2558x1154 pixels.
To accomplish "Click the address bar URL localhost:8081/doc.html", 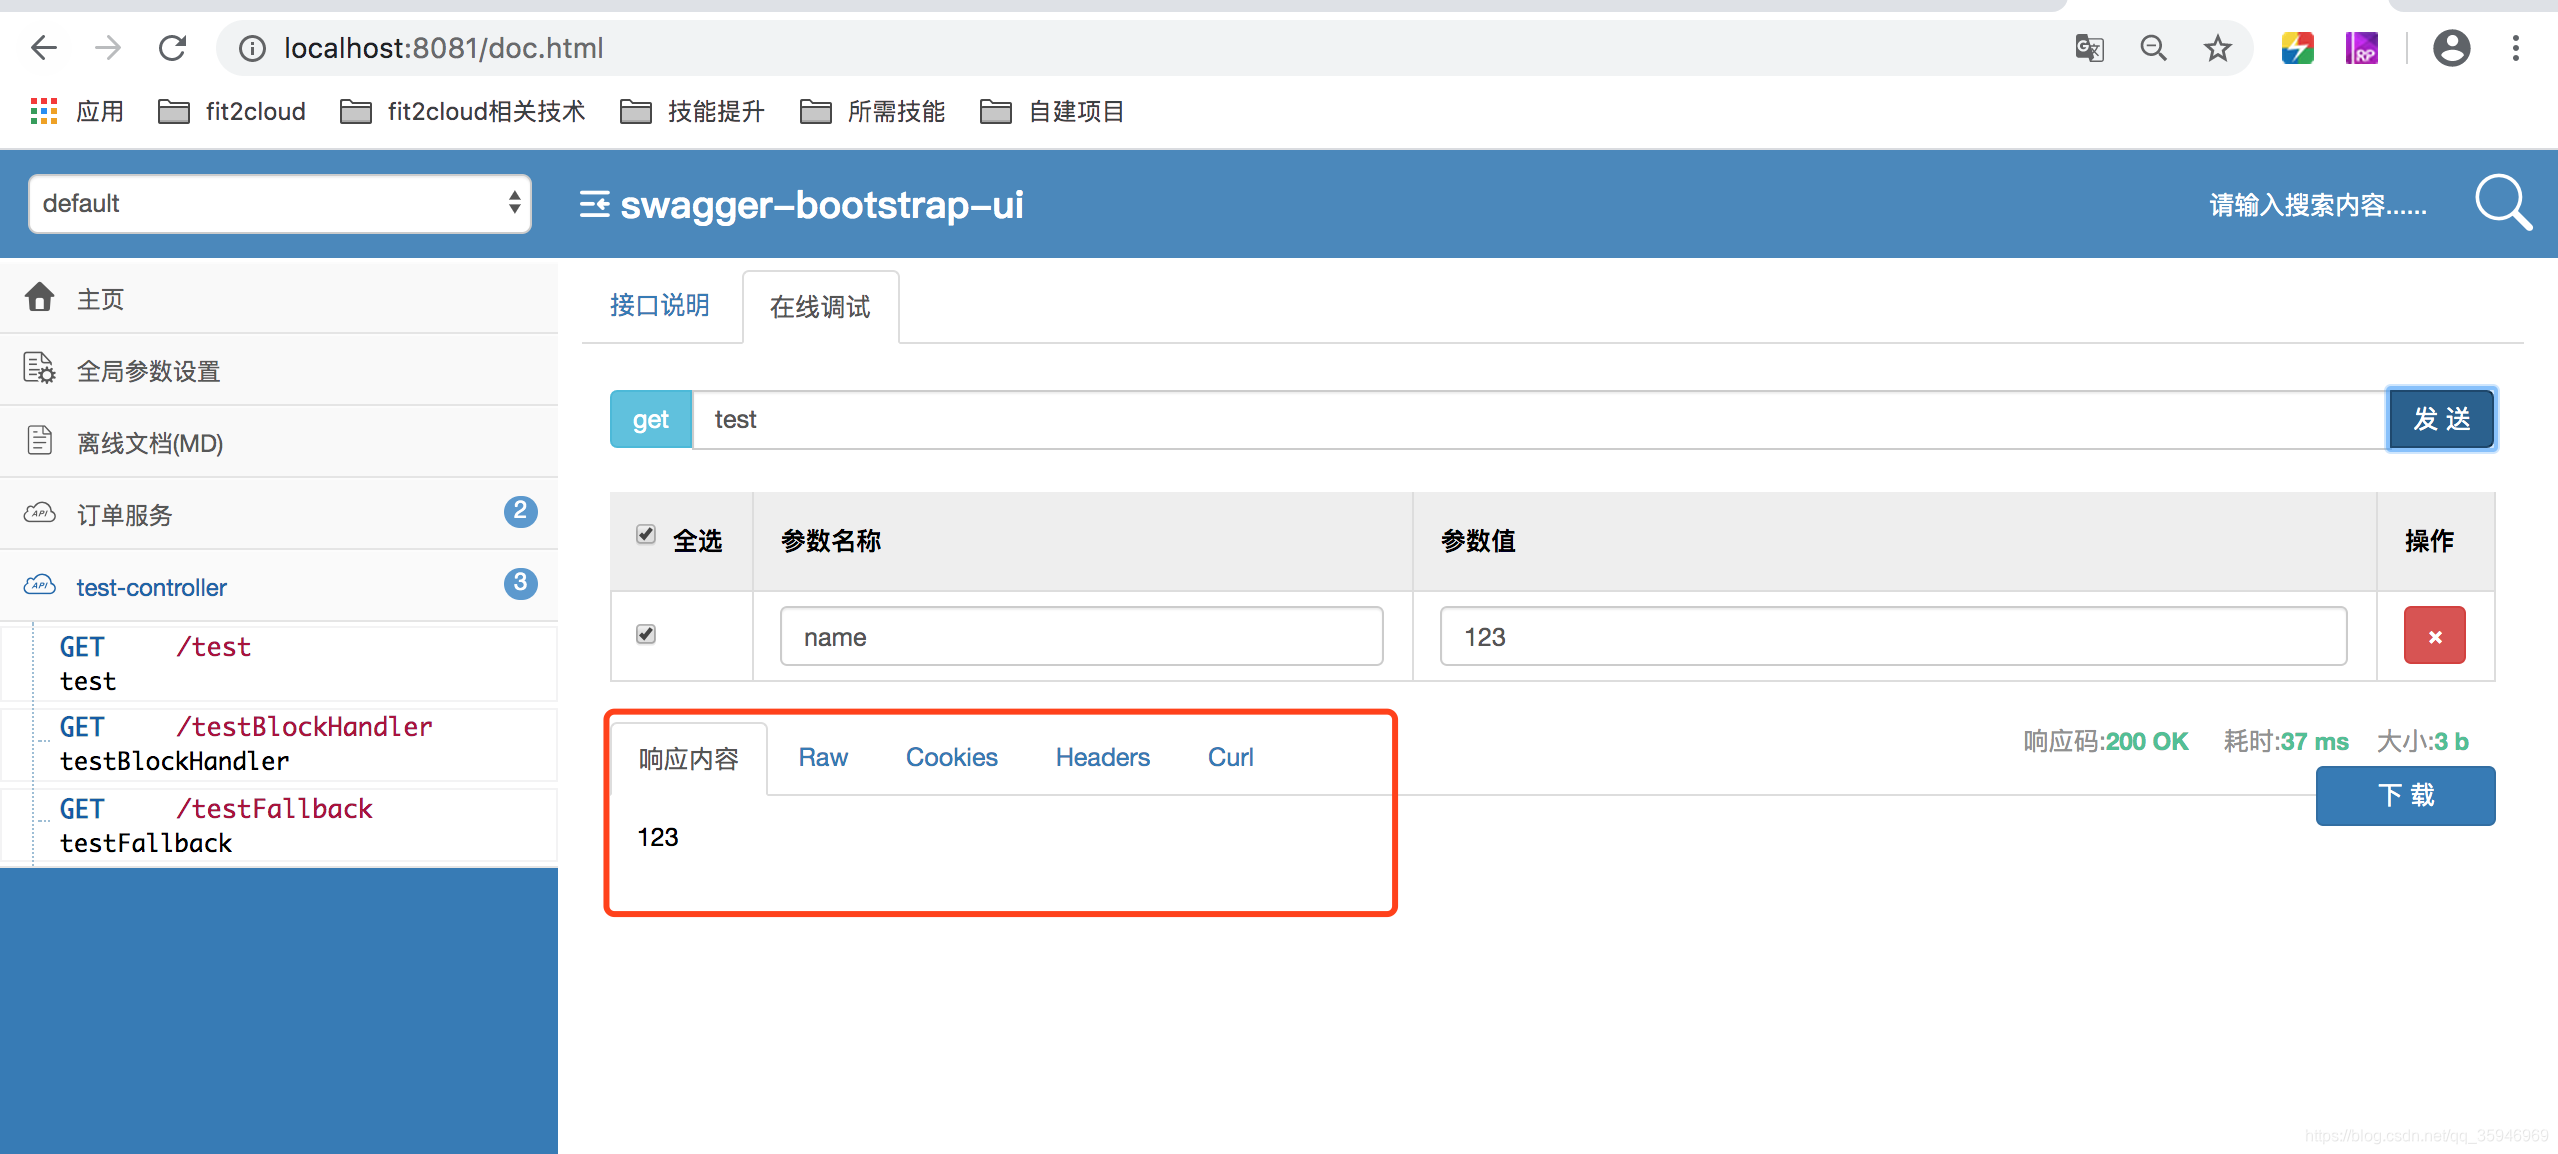I will [443, 48].
